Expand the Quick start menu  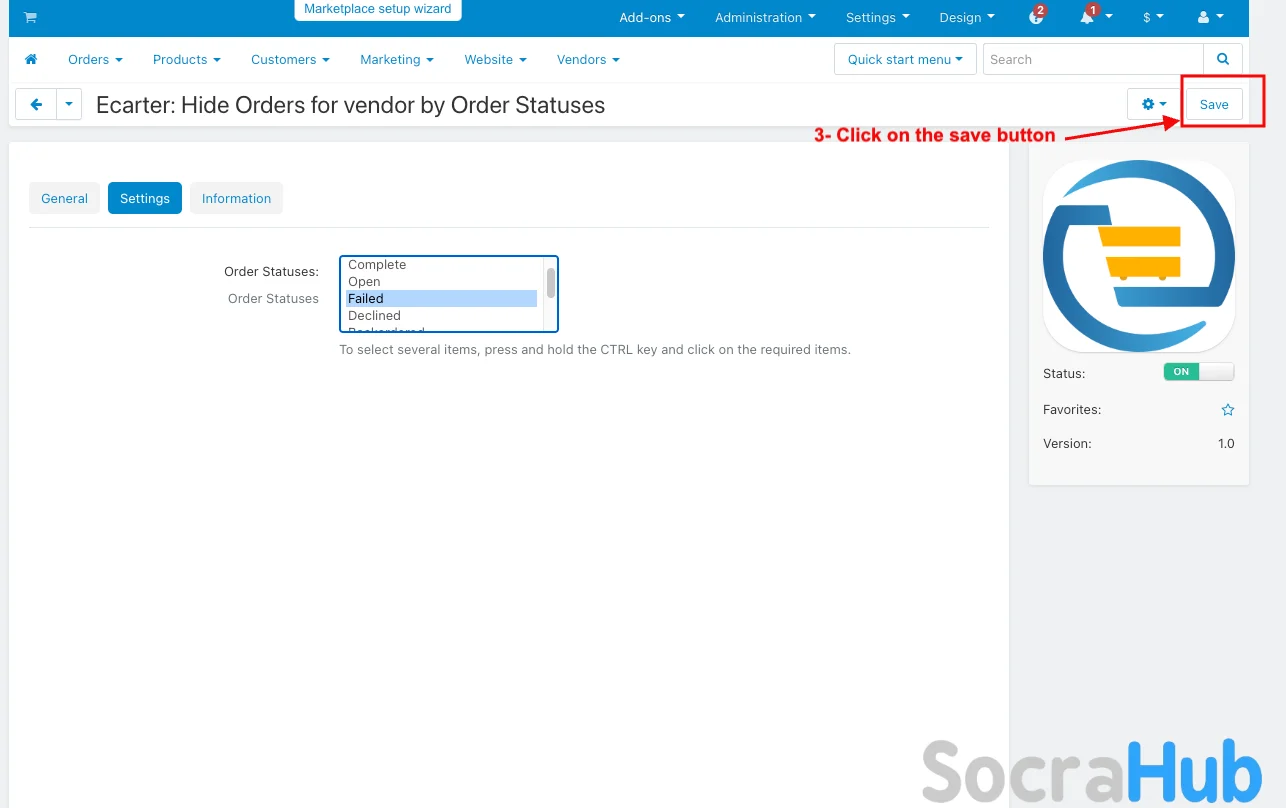pyautogui.click(x=905, y=59)
